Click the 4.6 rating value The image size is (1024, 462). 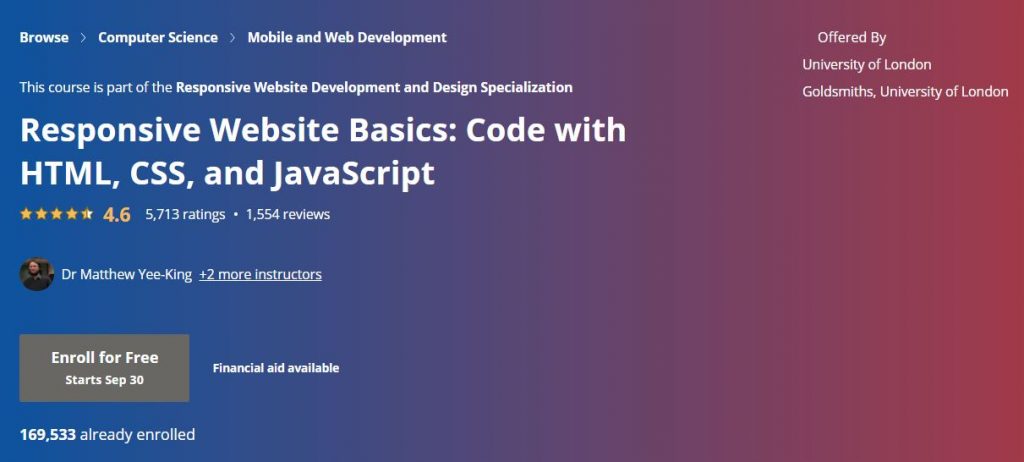click(117, 214)
